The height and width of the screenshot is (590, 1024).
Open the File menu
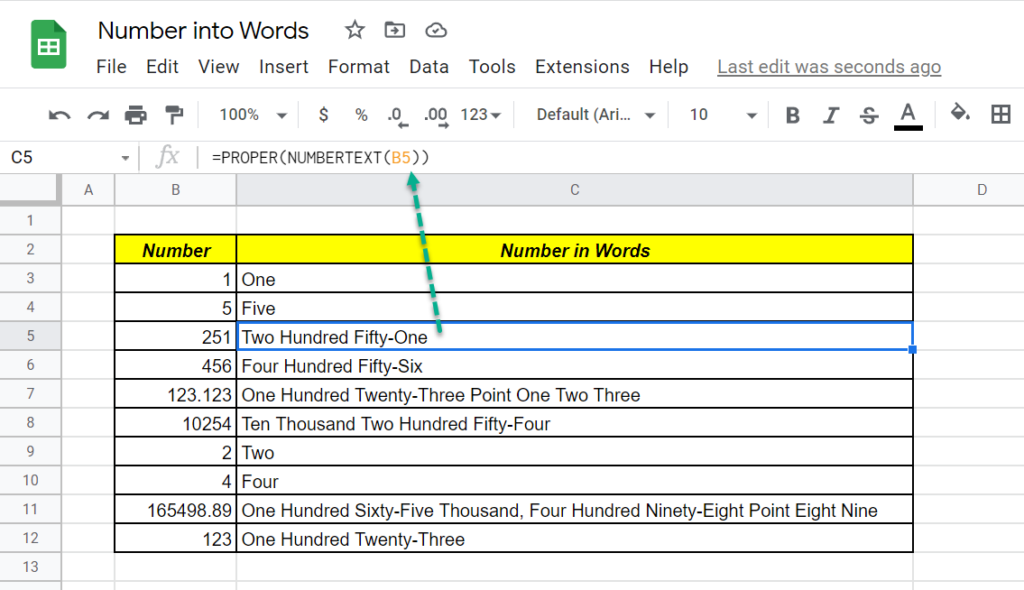click(x=112, y=67)
